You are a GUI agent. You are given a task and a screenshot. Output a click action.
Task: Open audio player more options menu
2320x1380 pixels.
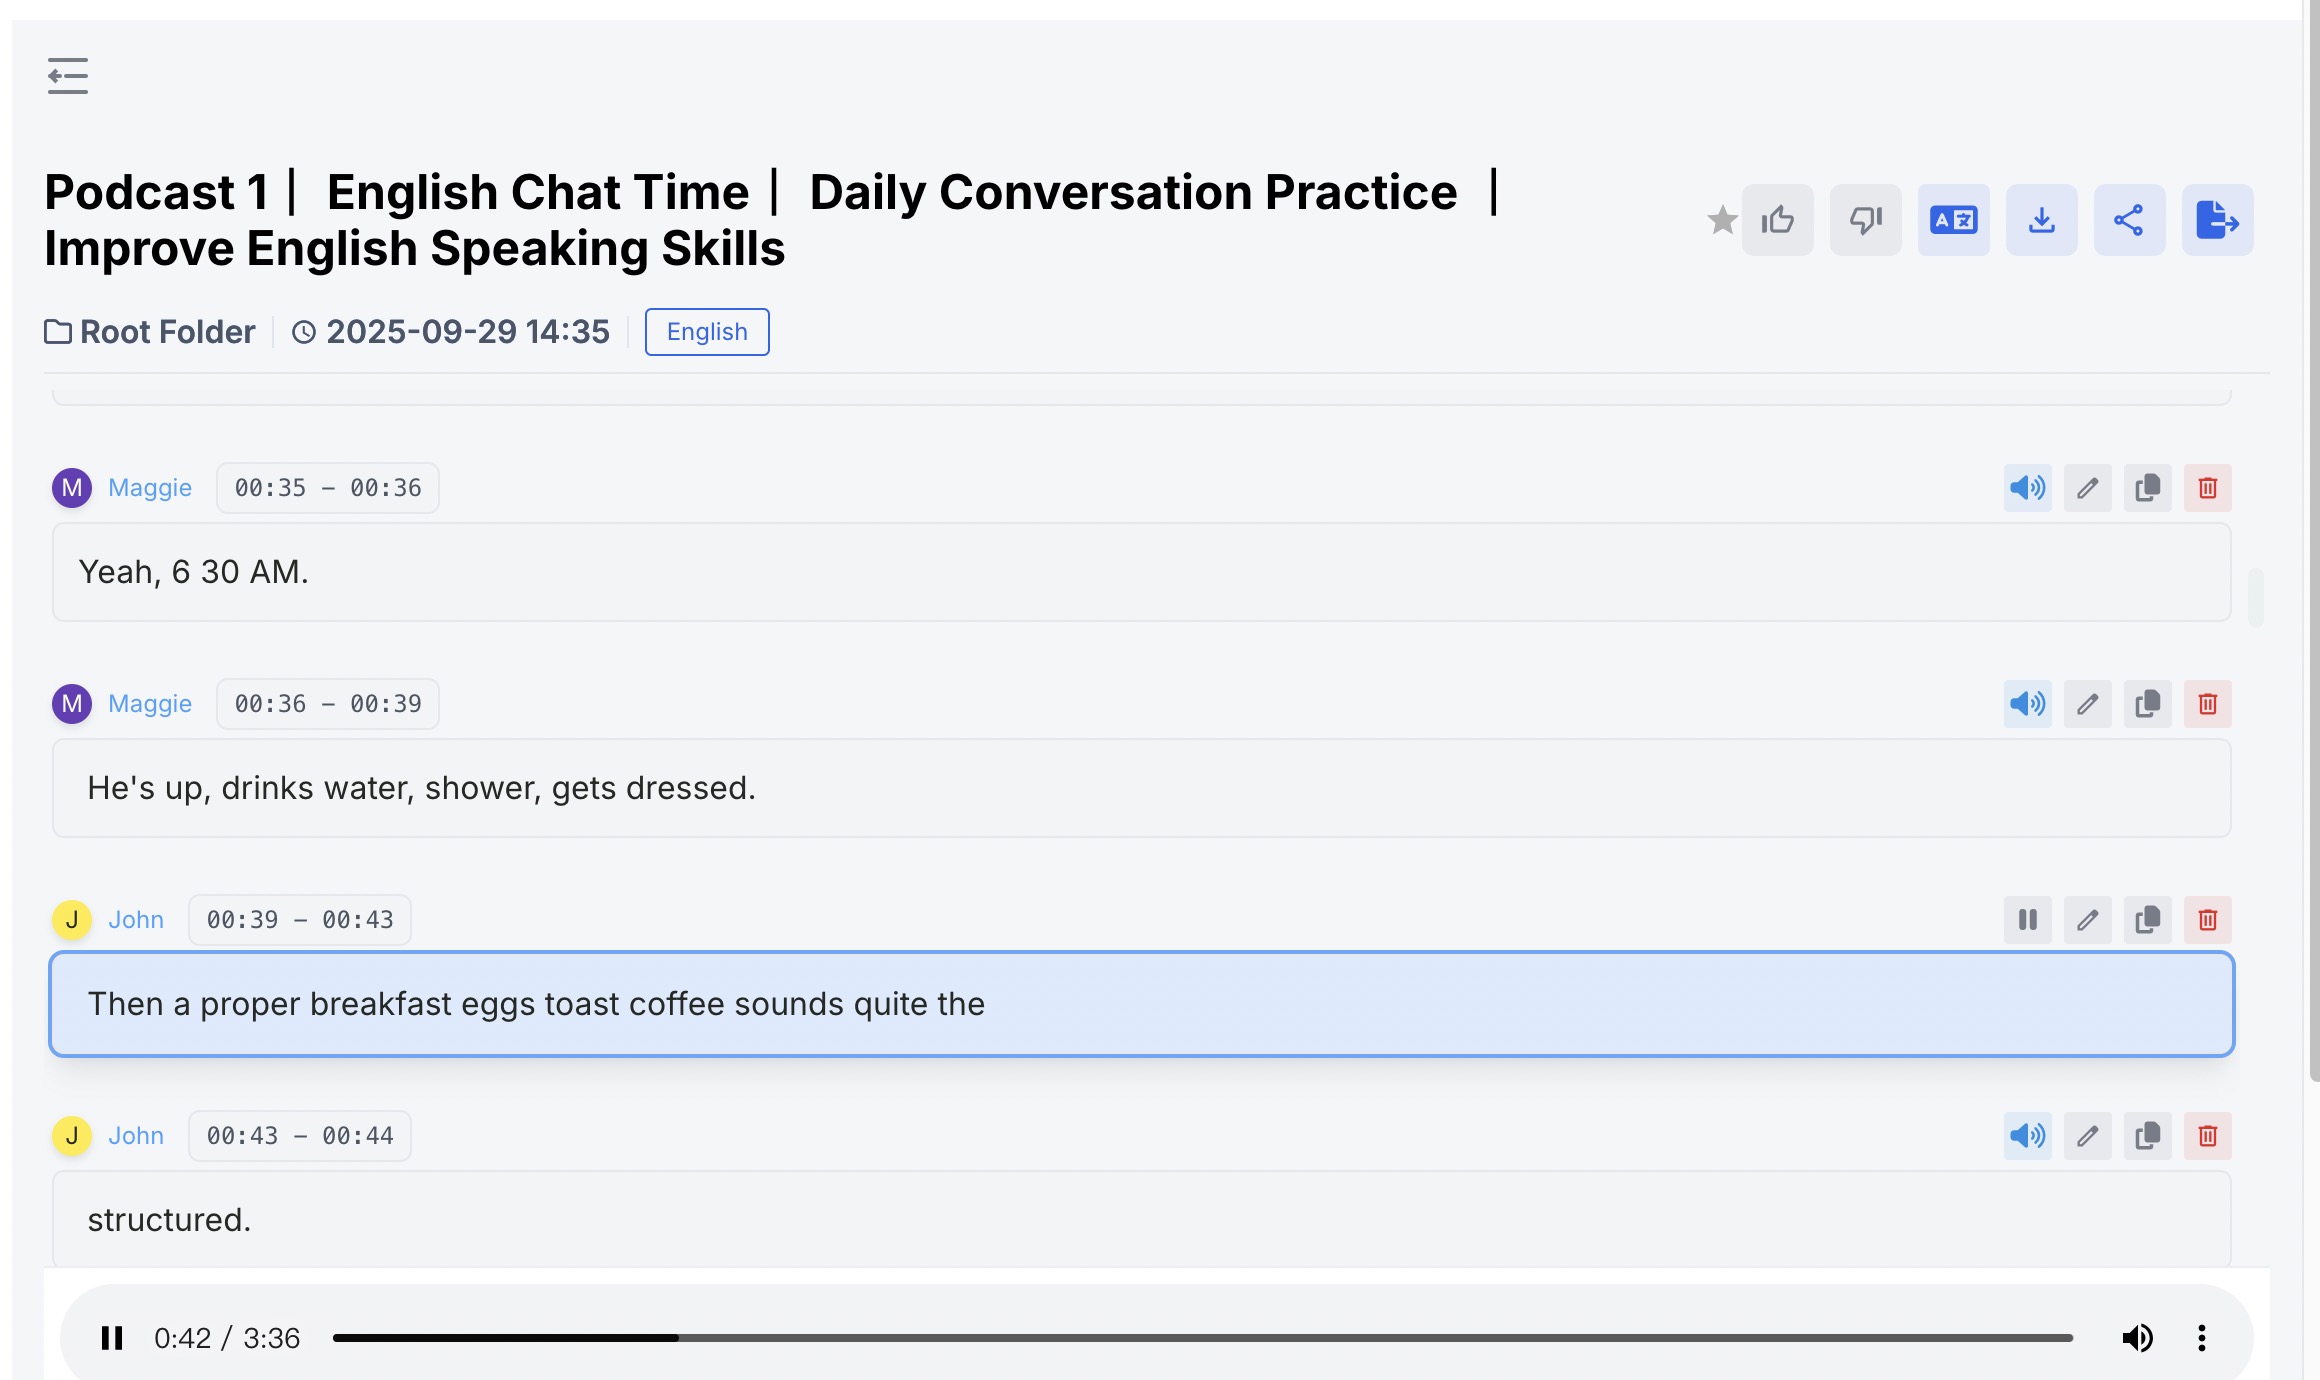2202,1338
